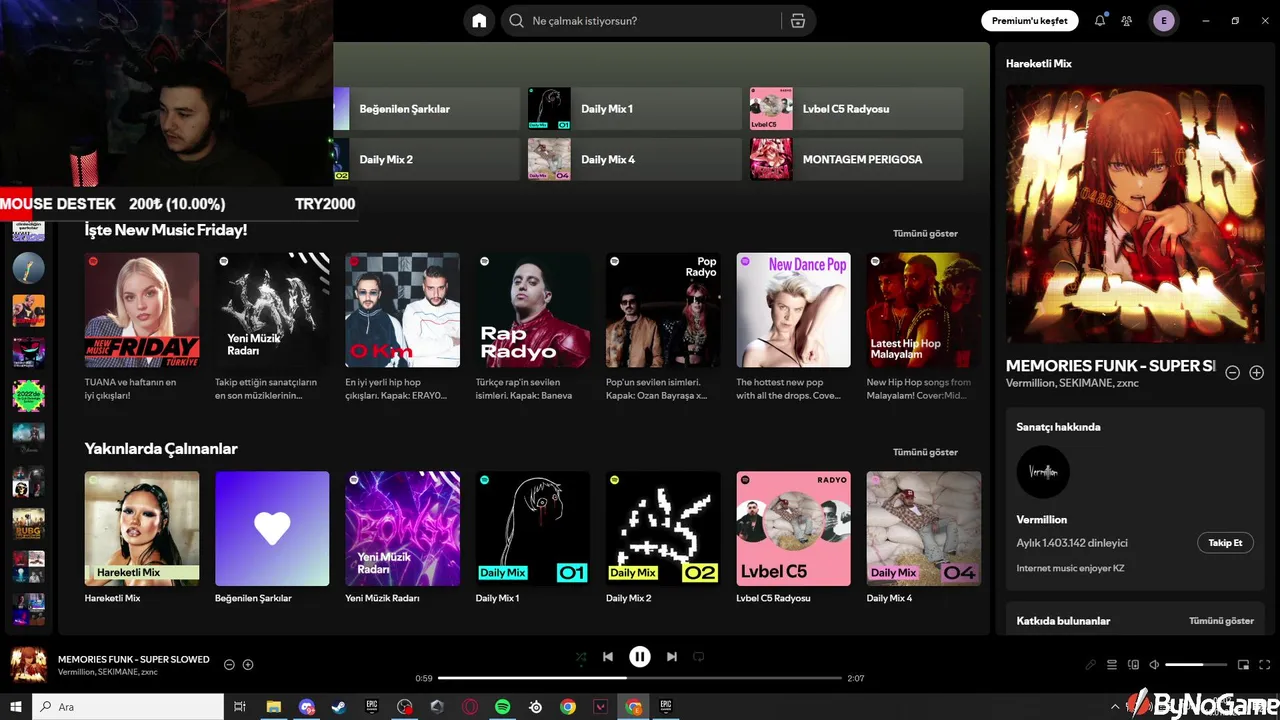Image resolution: width=1280 pixels, height=720 pixels.
Task: Enter full screen player mode
Action: [x=1266, y=665]
